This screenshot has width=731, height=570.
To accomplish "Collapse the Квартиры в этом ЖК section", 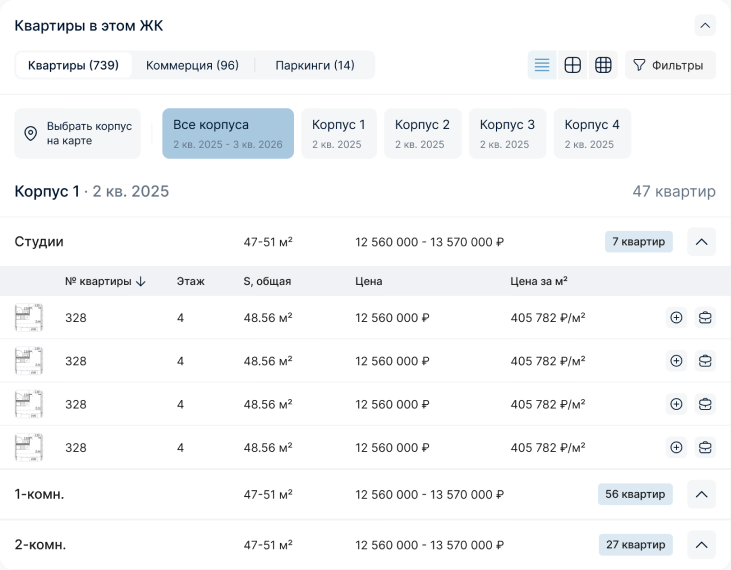I will [x=705, y=26].
